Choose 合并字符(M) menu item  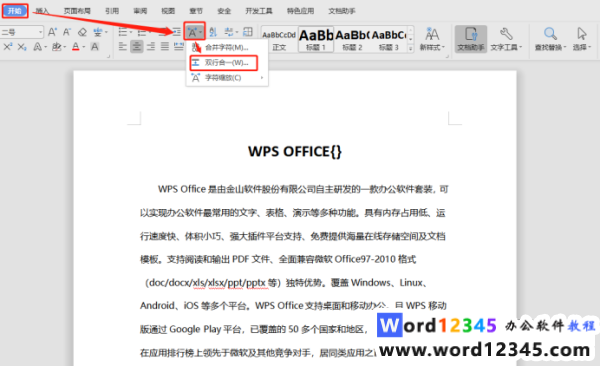[227, 47]
